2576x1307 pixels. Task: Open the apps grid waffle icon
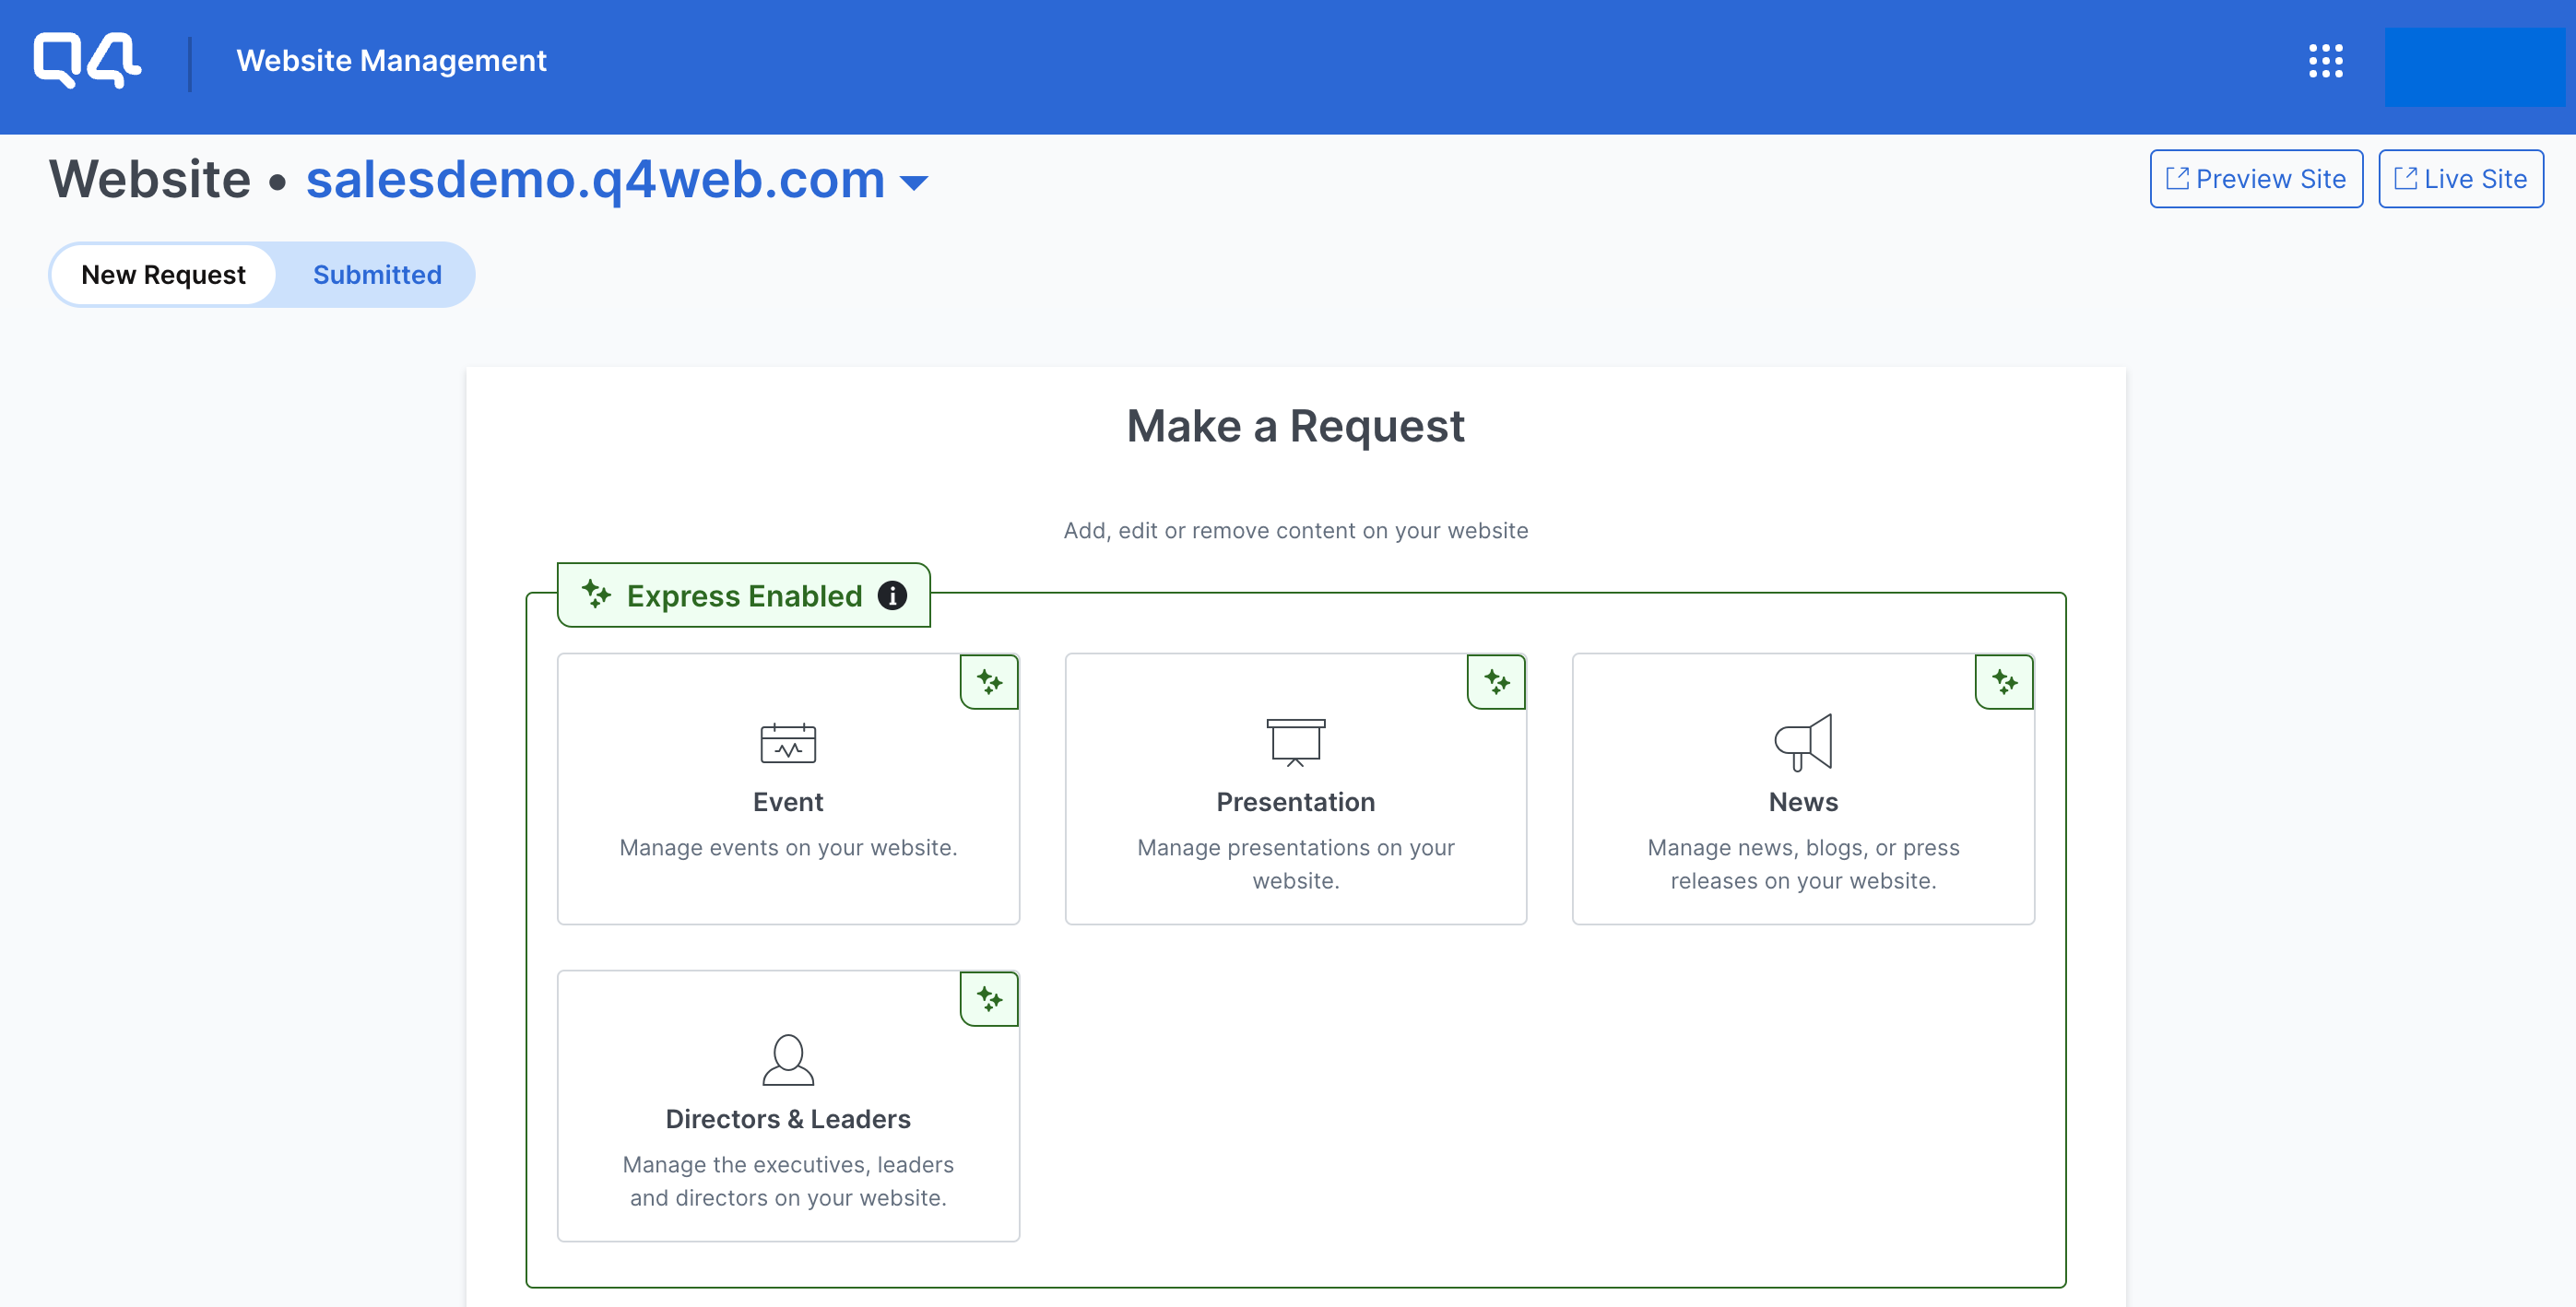coord(2327,61)
